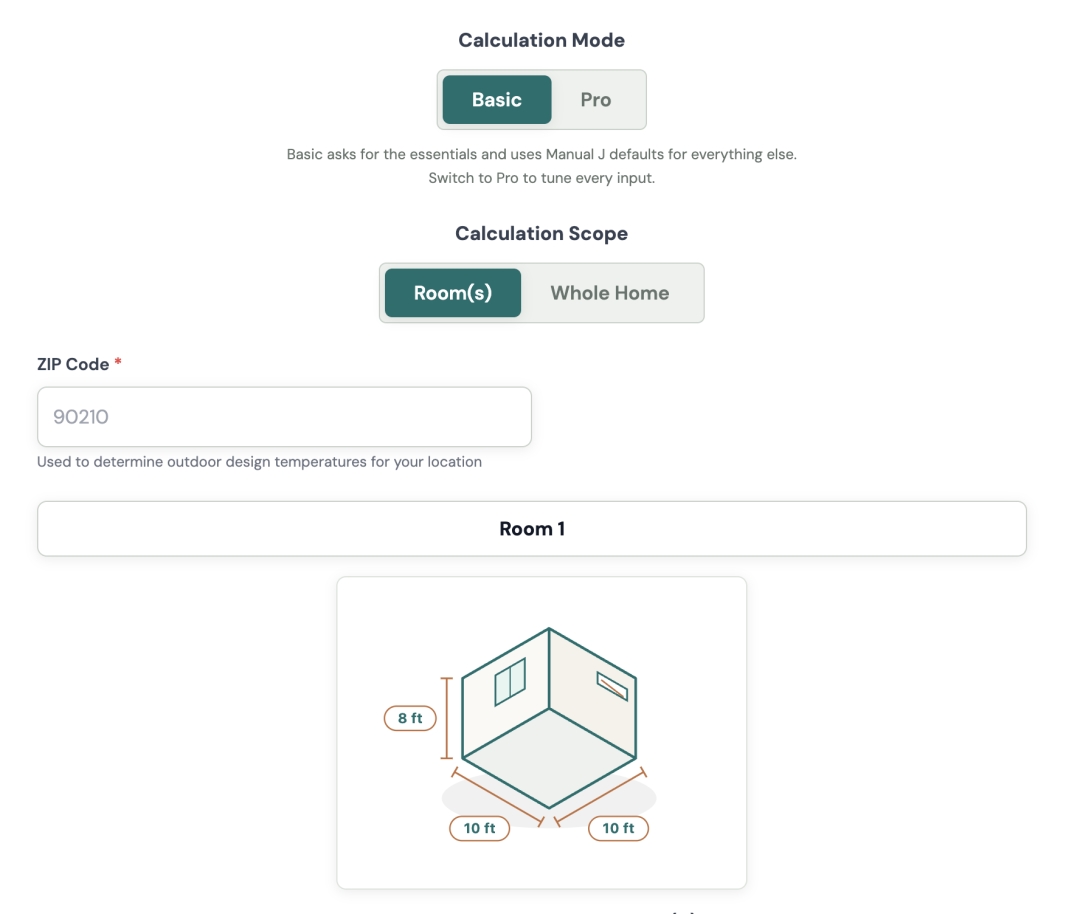This screenshot has width=1080, height=914.
Task: Open the 8 ft height label
Action: coord(410,718)
